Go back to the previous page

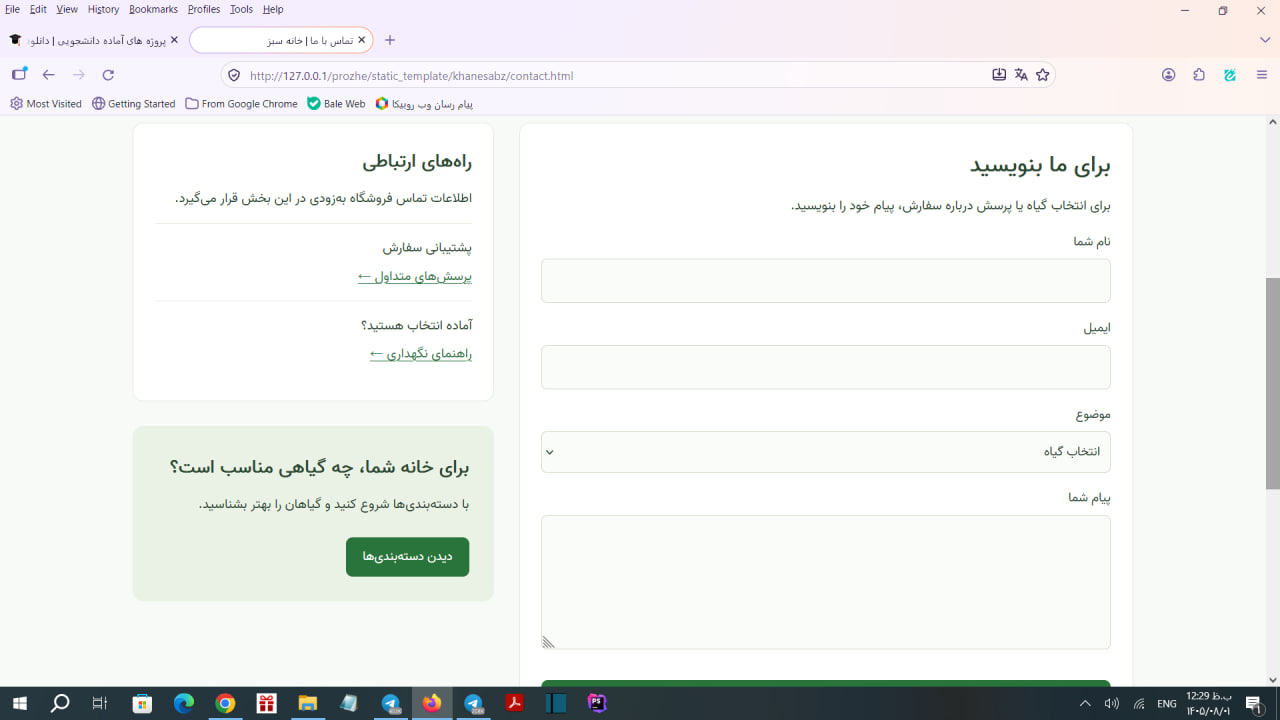coord(48,75)
